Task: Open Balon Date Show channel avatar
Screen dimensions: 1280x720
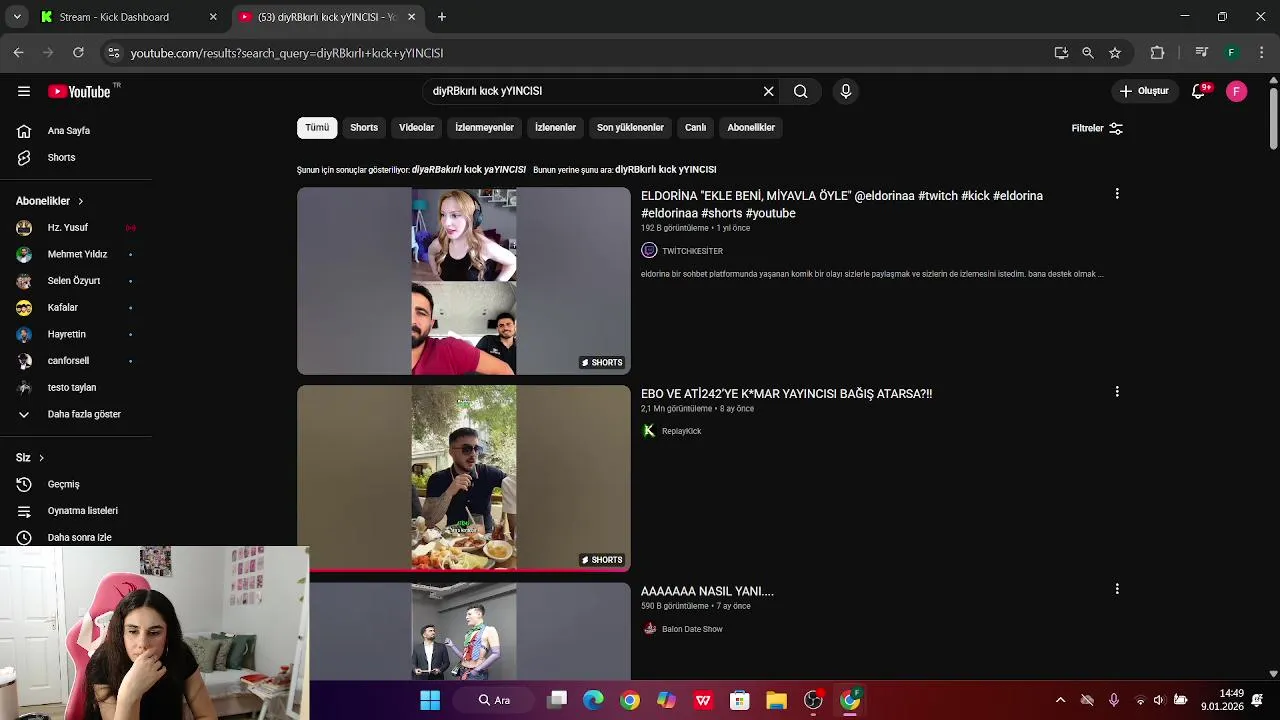Action: 649,629
